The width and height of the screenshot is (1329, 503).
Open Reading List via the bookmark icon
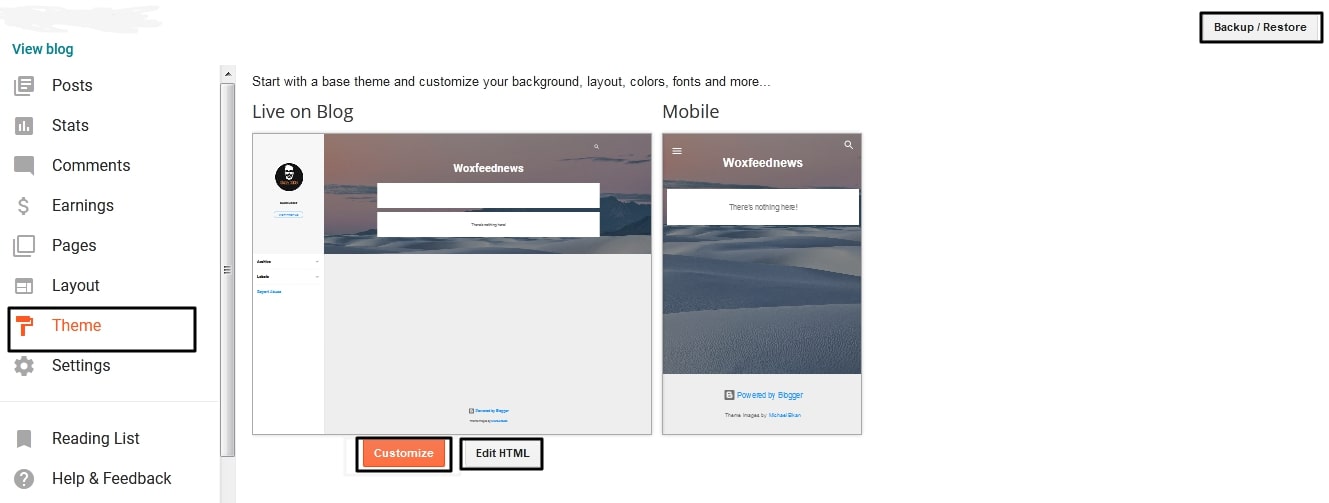(24, 439)
